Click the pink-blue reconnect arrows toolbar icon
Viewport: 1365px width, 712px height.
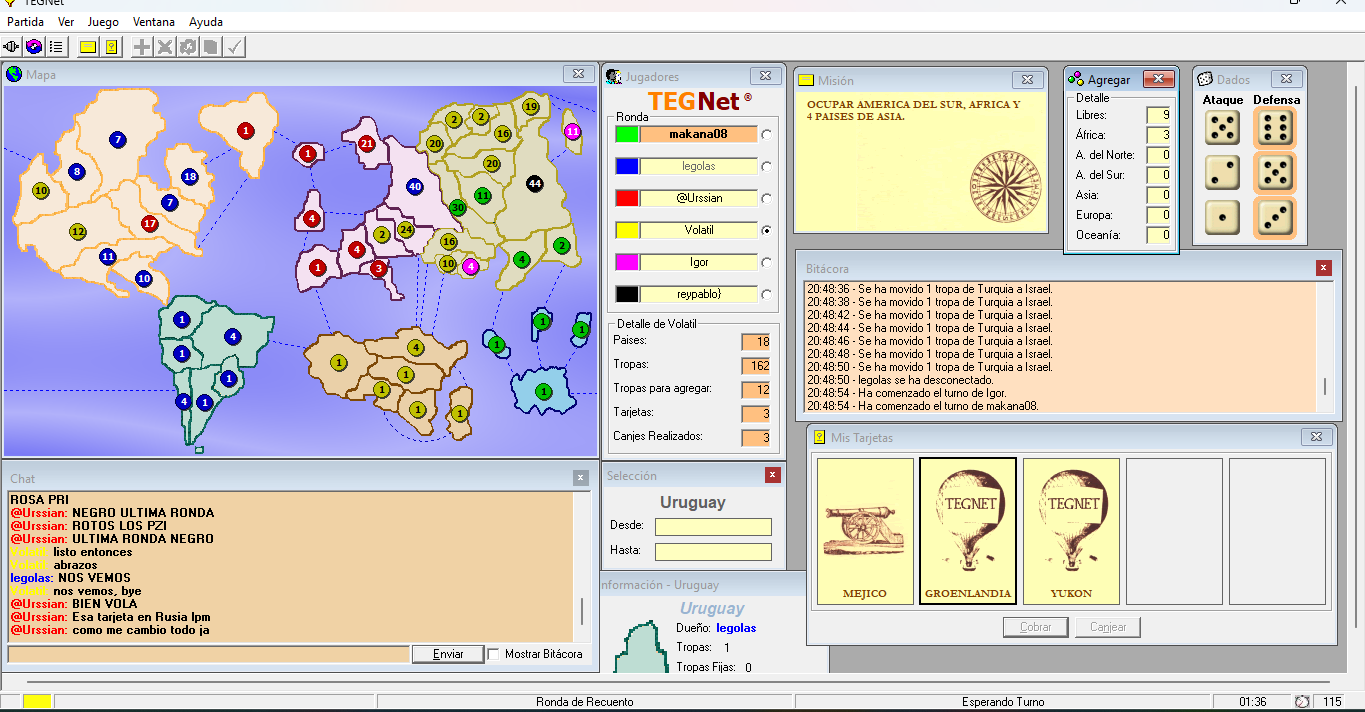[34, 47]
